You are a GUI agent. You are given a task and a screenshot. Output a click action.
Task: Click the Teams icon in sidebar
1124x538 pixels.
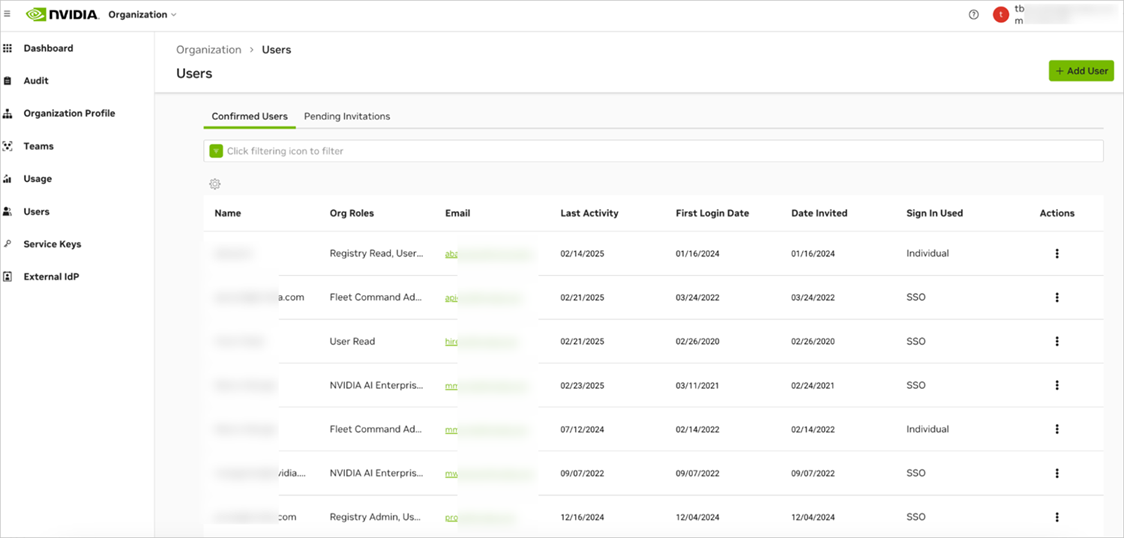point(8,146)
